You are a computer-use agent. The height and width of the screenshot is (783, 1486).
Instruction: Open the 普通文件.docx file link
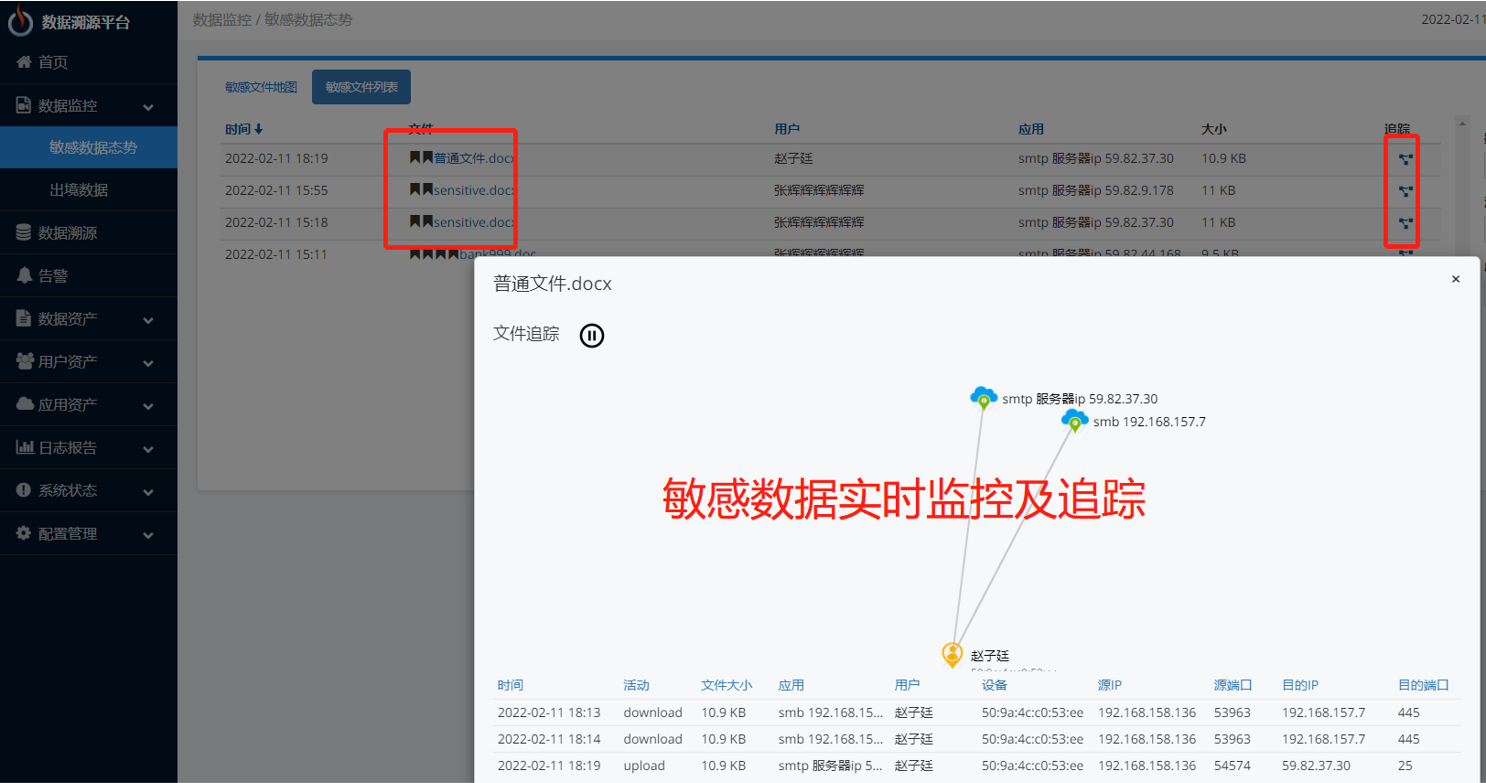tap(473, 158)
